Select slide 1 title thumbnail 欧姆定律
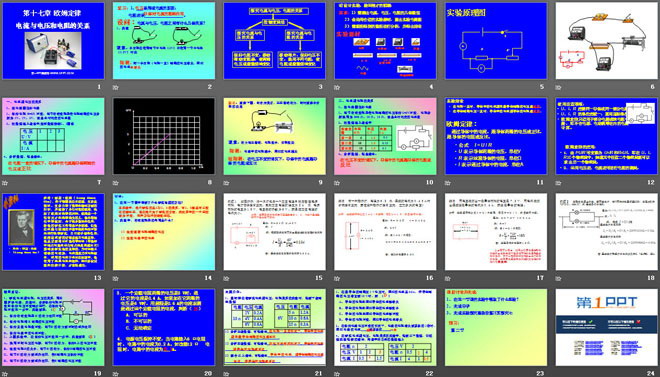 pyautogui.click(x=53, y=41)
